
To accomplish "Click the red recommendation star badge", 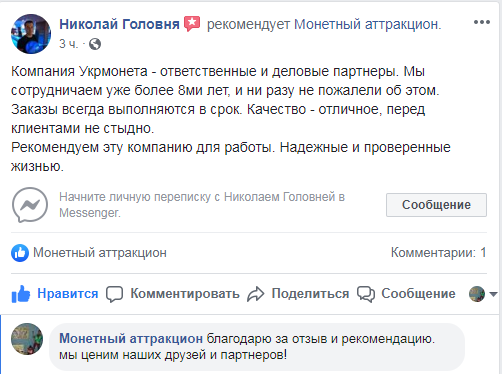I will [x=192, y=24].
